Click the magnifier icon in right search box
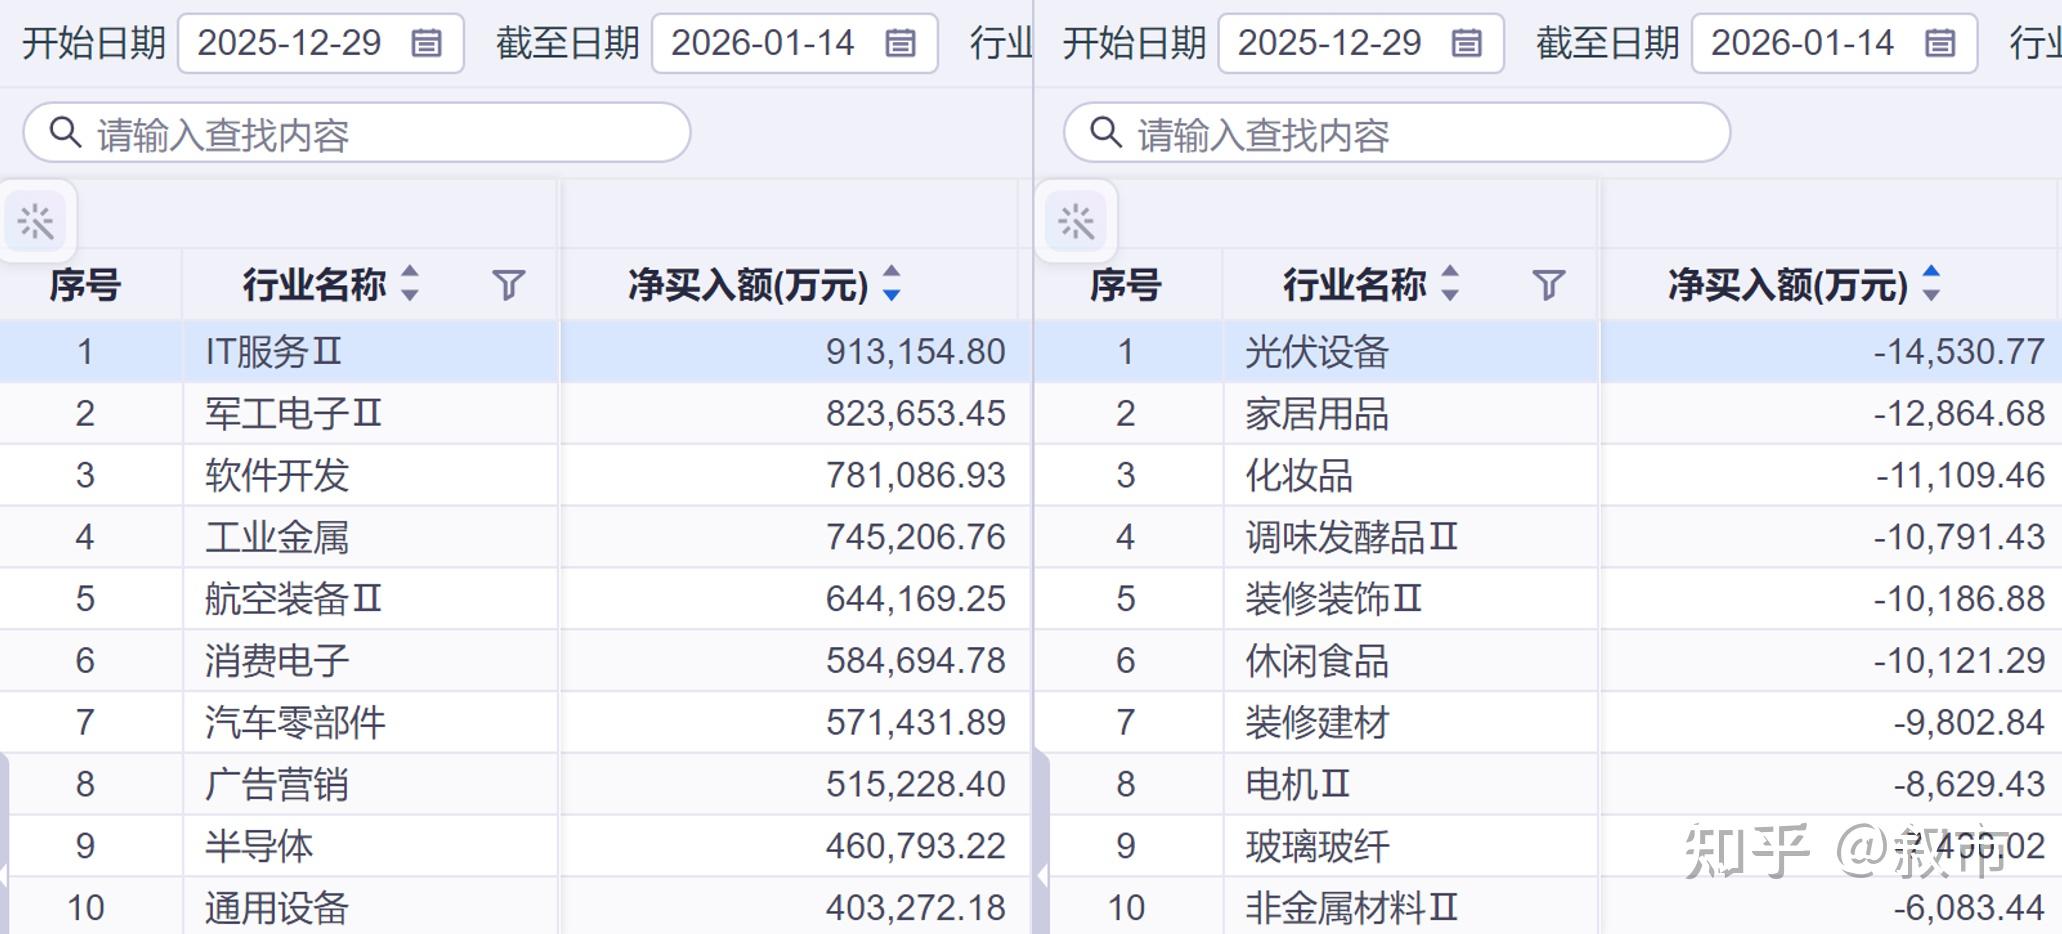 (x=1106, y=130)
